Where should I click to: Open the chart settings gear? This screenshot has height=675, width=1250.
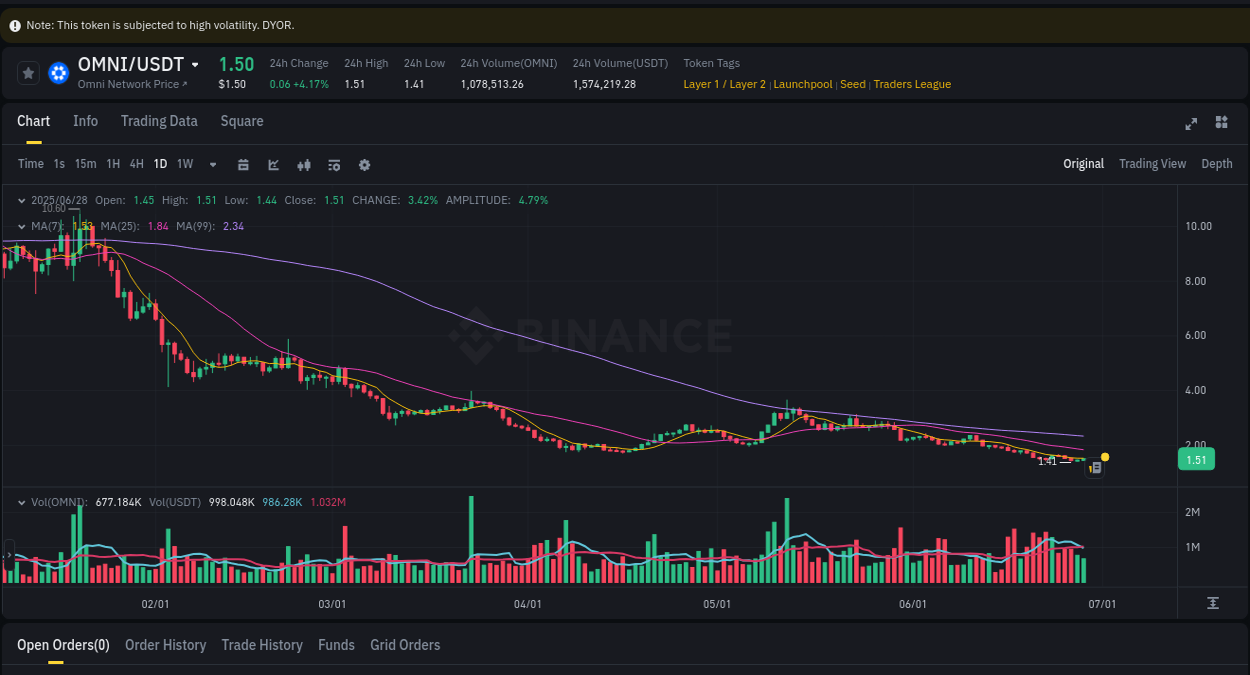click(x=364, y=164)
